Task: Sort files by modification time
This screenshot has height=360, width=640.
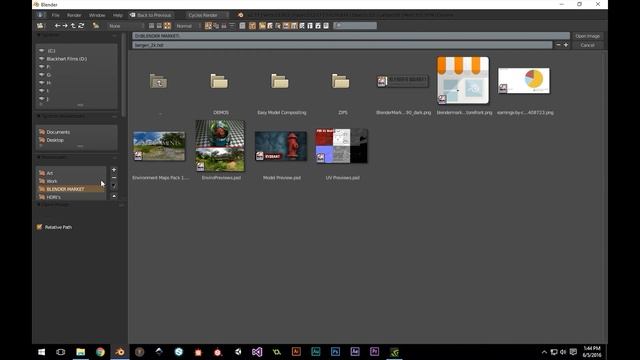Action: (x=224, y=26)
